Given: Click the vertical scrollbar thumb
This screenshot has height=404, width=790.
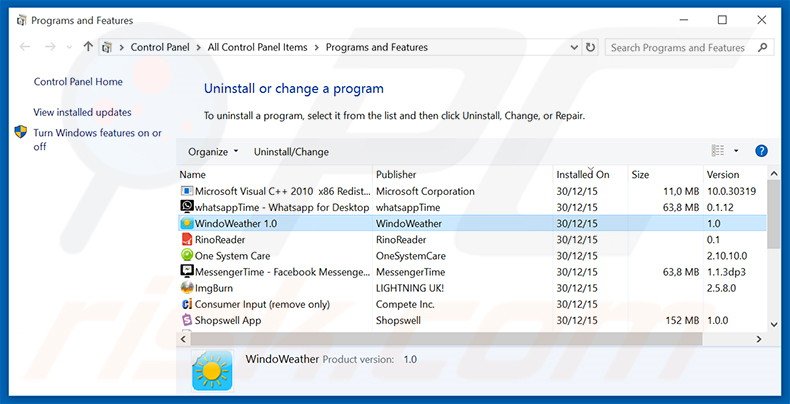Looking at the screenshot, I should pos(774,215).
